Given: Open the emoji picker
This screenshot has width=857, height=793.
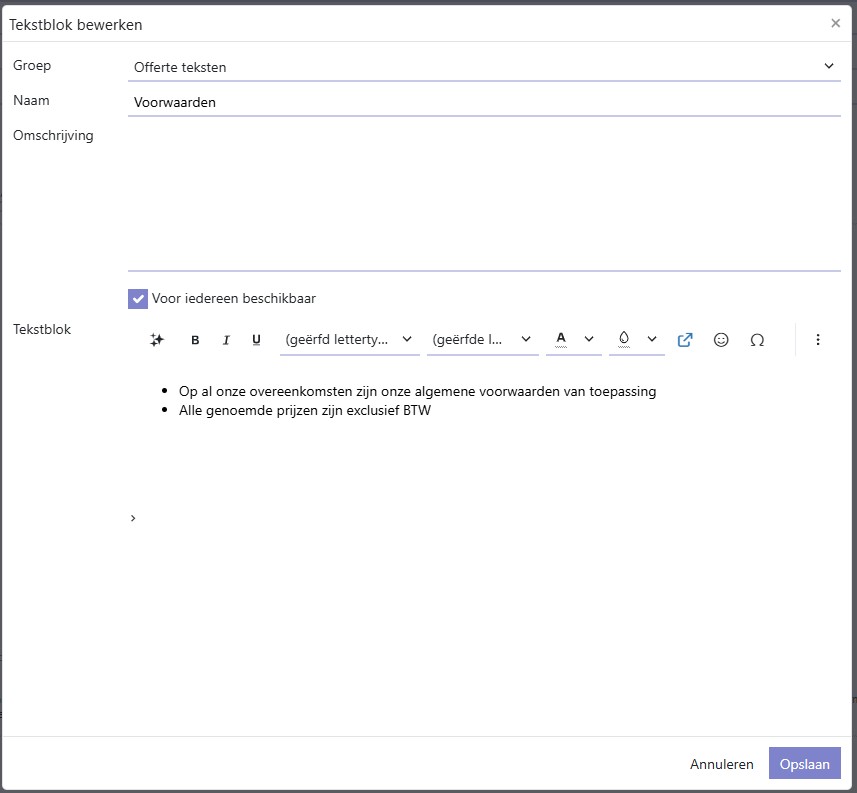Looking at the screenshot, I should (x=721, y=340).
